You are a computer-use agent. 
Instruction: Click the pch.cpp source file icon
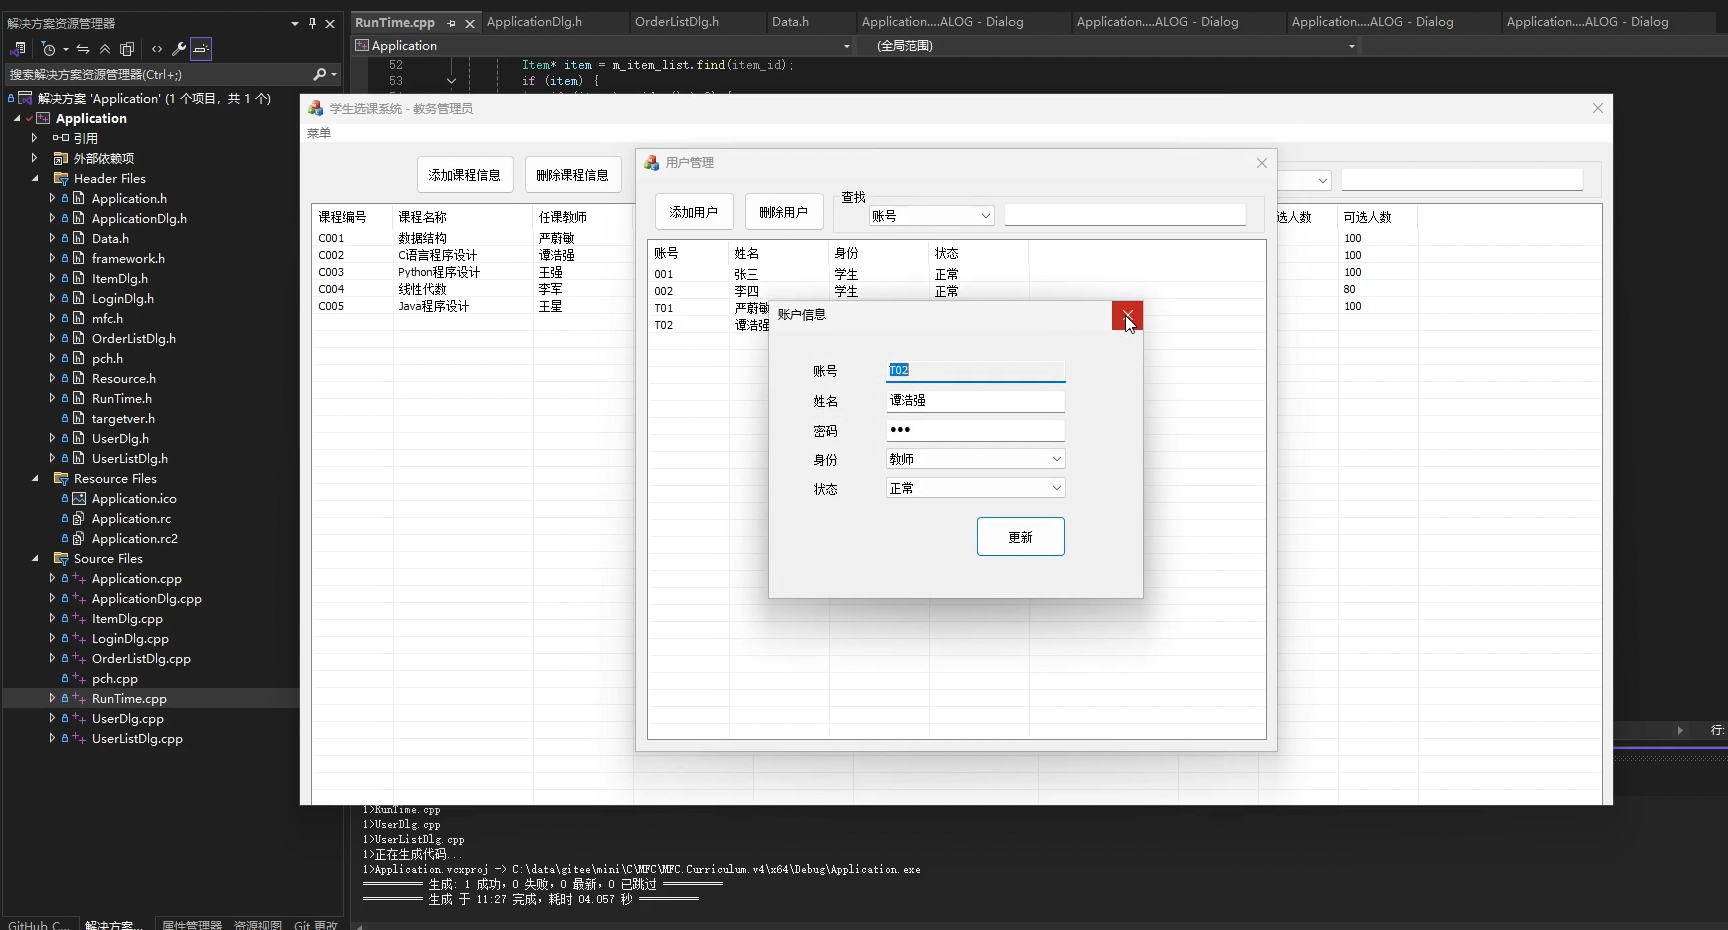tap(79, 678)
